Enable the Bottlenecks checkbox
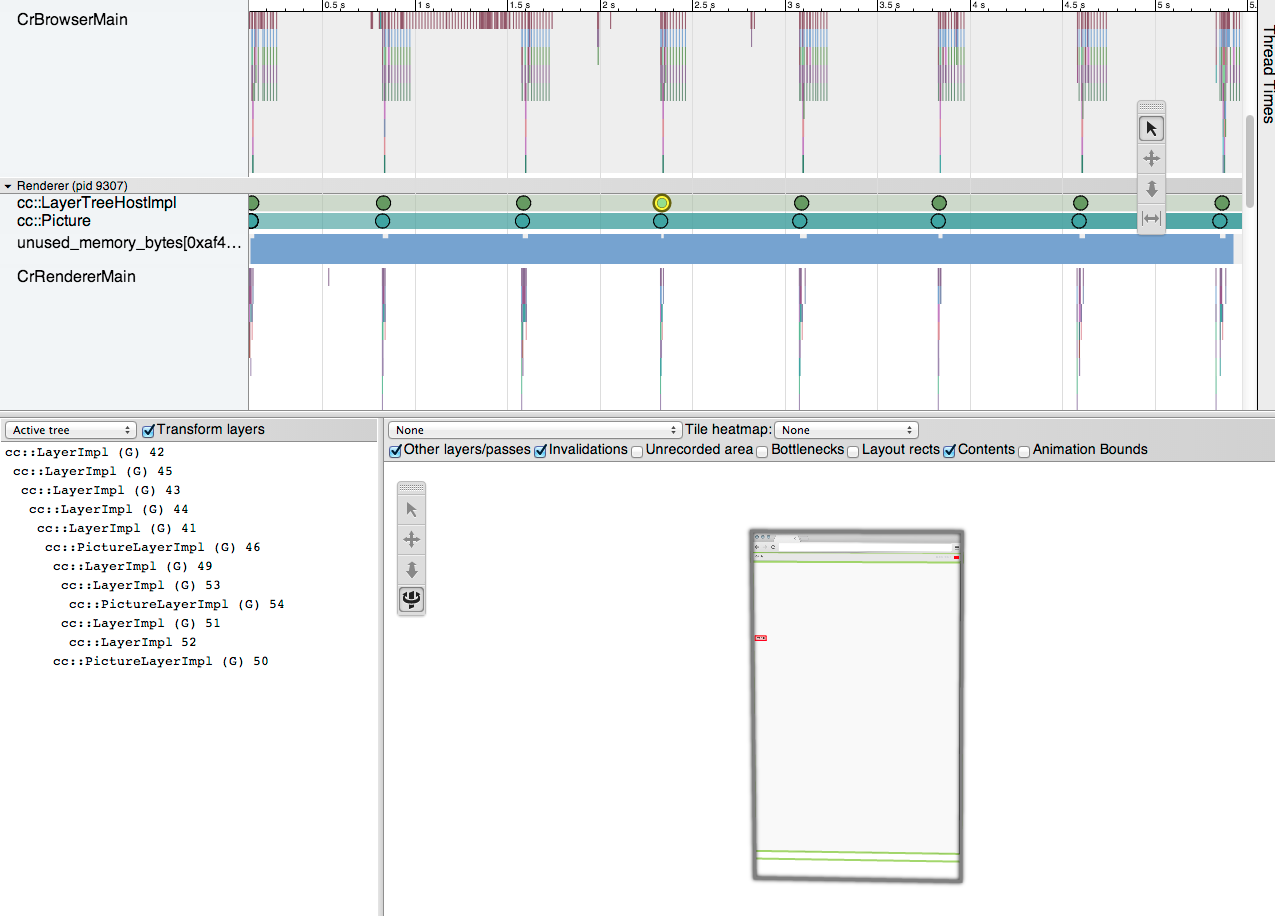1275x916 pixels. pyautogui.click(x=762, y=451)
